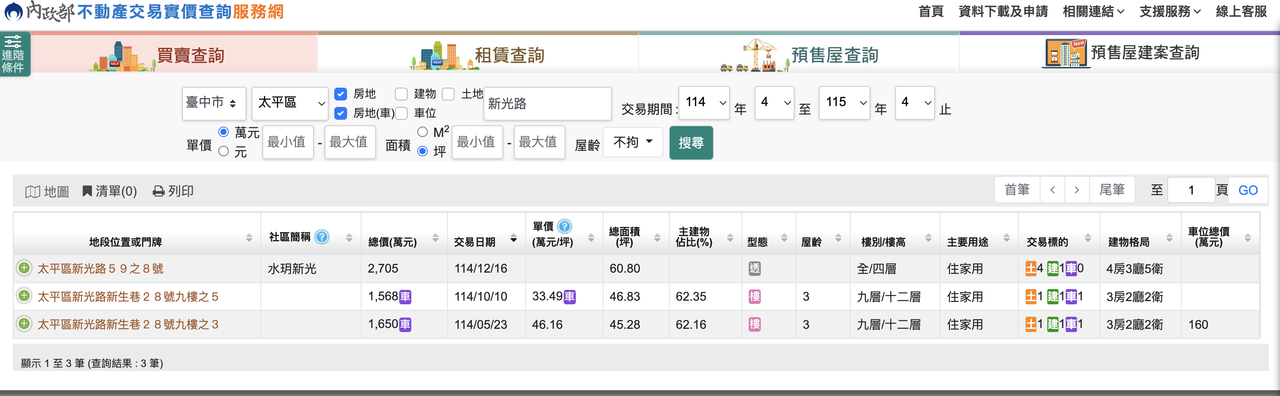
Task: Select the M² area radio
Action: click(x=423, y=132)
